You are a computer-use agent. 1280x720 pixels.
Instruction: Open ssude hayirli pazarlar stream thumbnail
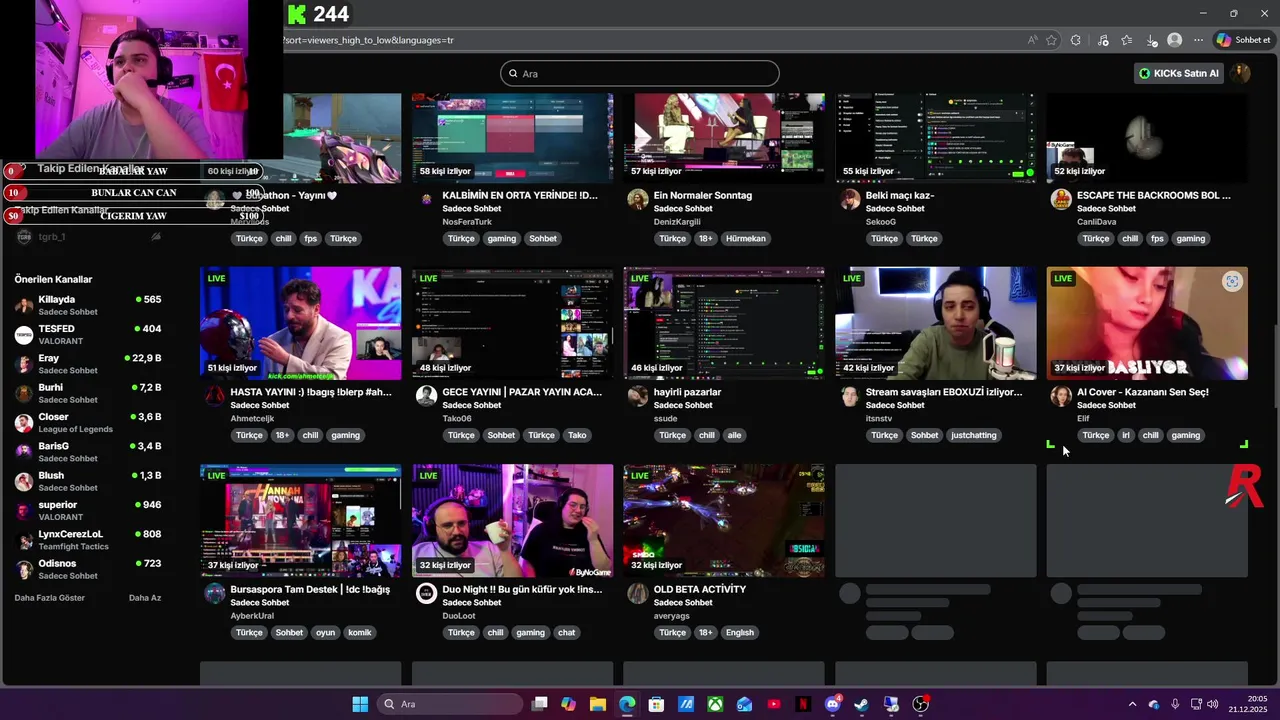pyautogui.click(x=724, y=323)
